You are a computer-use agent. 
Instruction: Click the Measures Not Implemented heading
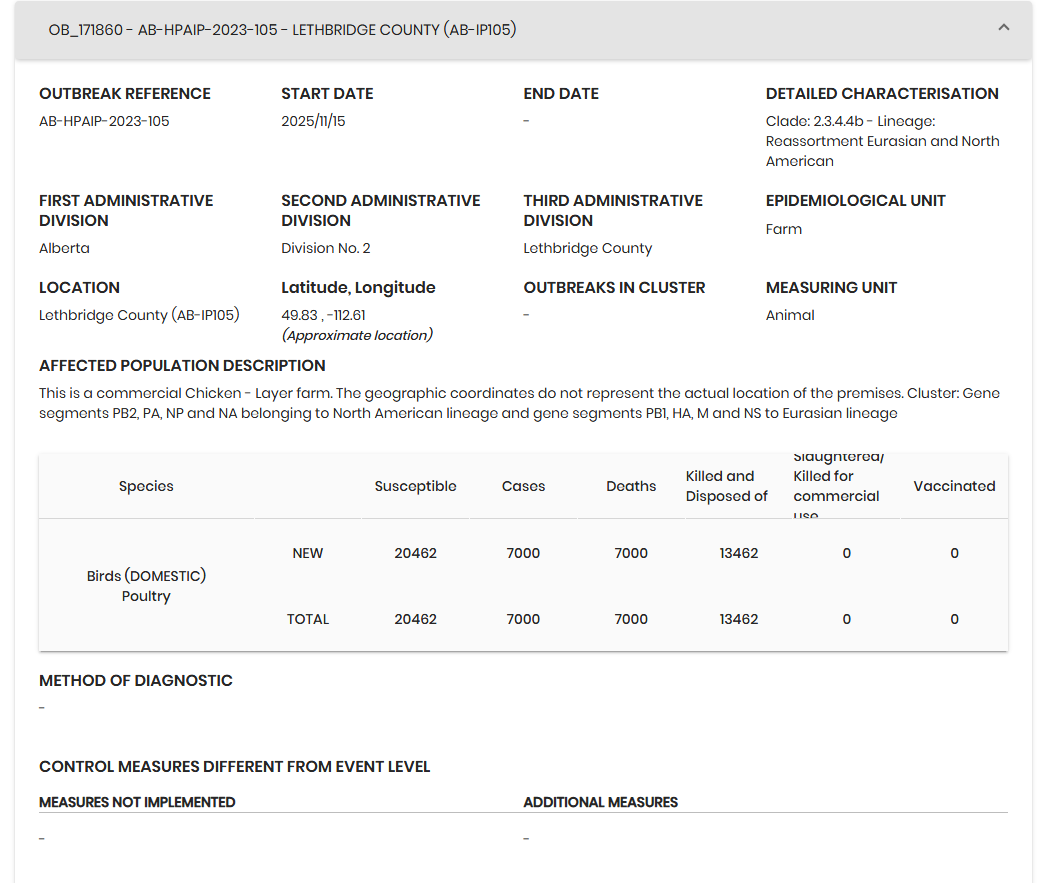(137, 802)
